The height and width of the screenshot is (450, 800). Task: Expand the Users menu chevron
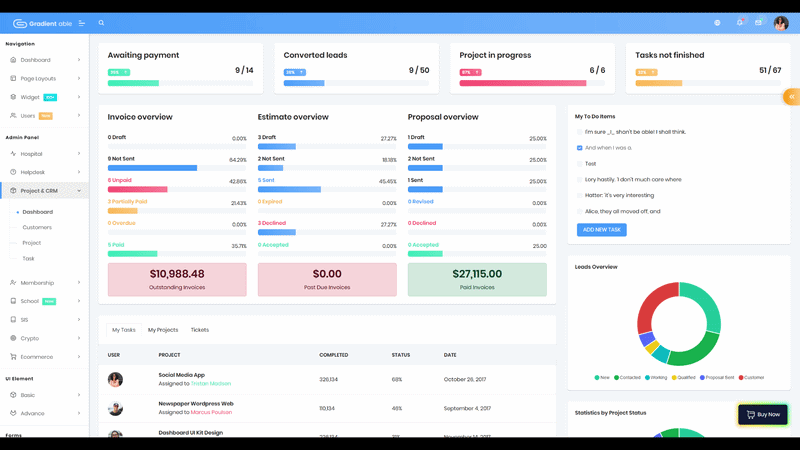[x=79, y=115]
